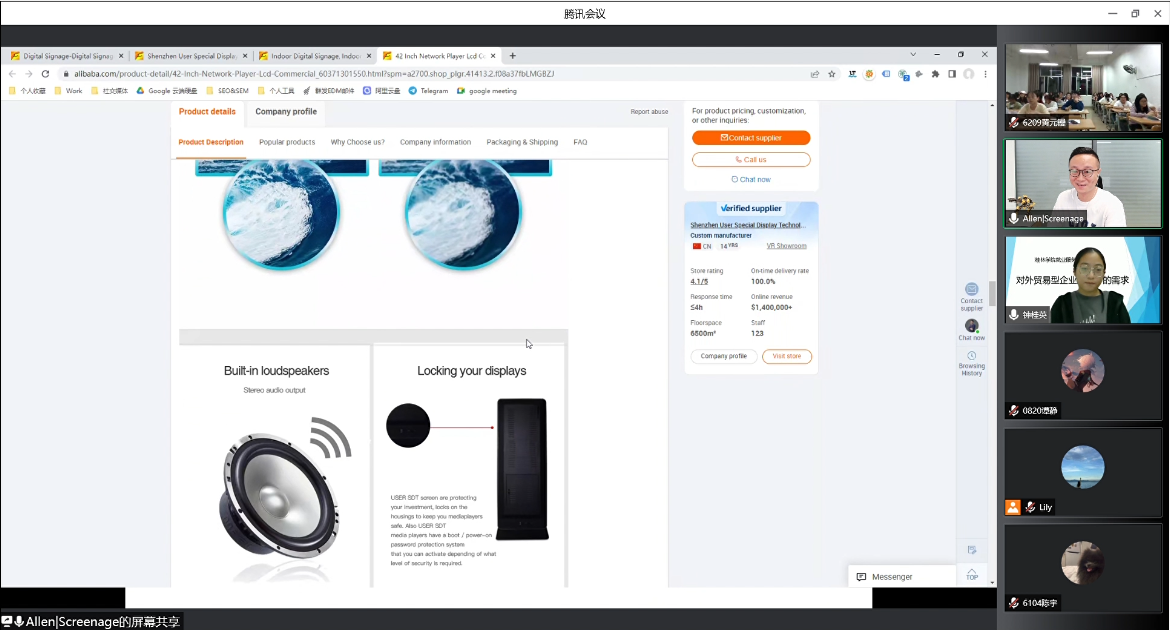The image size is (1170, 630).
Task: Expand the tab search chevron in browser
Action: (x=913, y=55)
